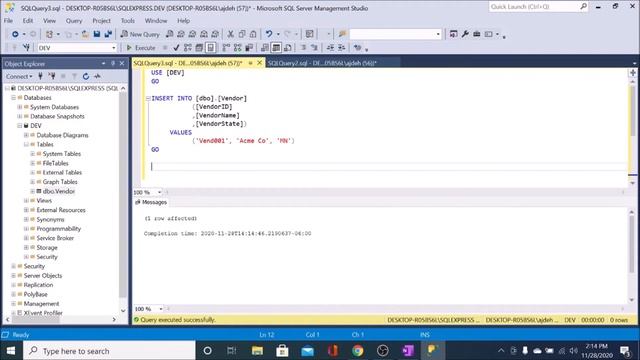This screenshot has width=640, height=360.
Task: Toggle Results to File icon
Action: click(x=288, y=48)
